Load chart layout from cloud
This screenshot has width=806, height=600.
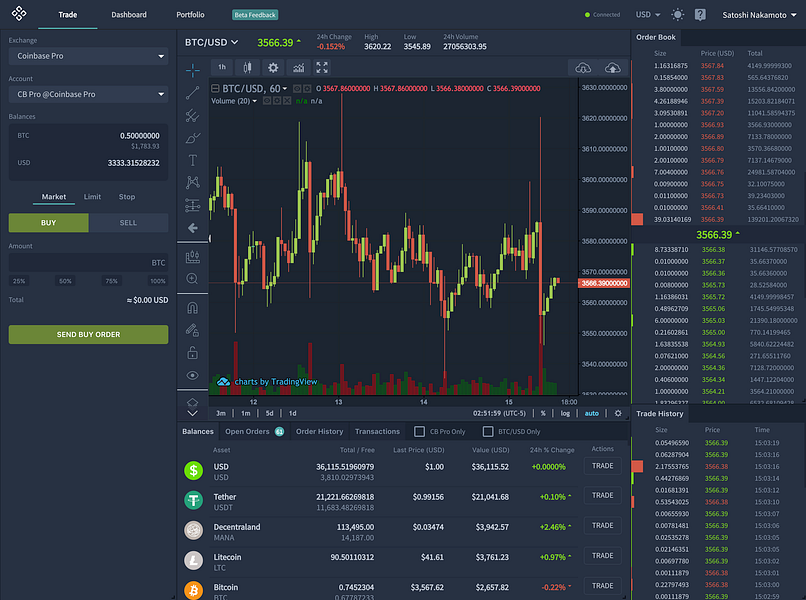point(583,67)
